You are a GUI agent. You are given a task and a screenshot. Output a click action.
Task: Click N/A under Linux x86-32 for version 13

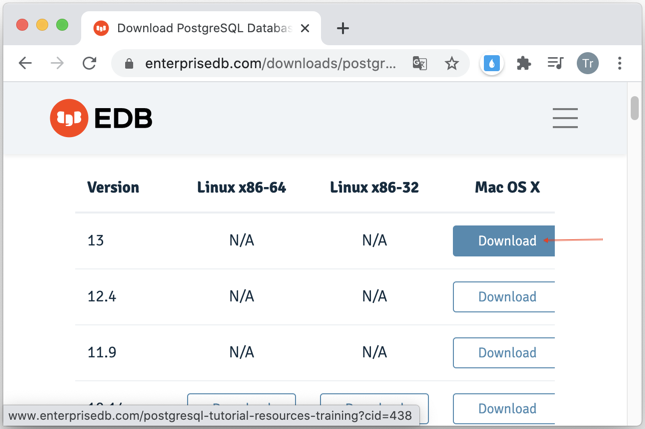coord(374,241)
